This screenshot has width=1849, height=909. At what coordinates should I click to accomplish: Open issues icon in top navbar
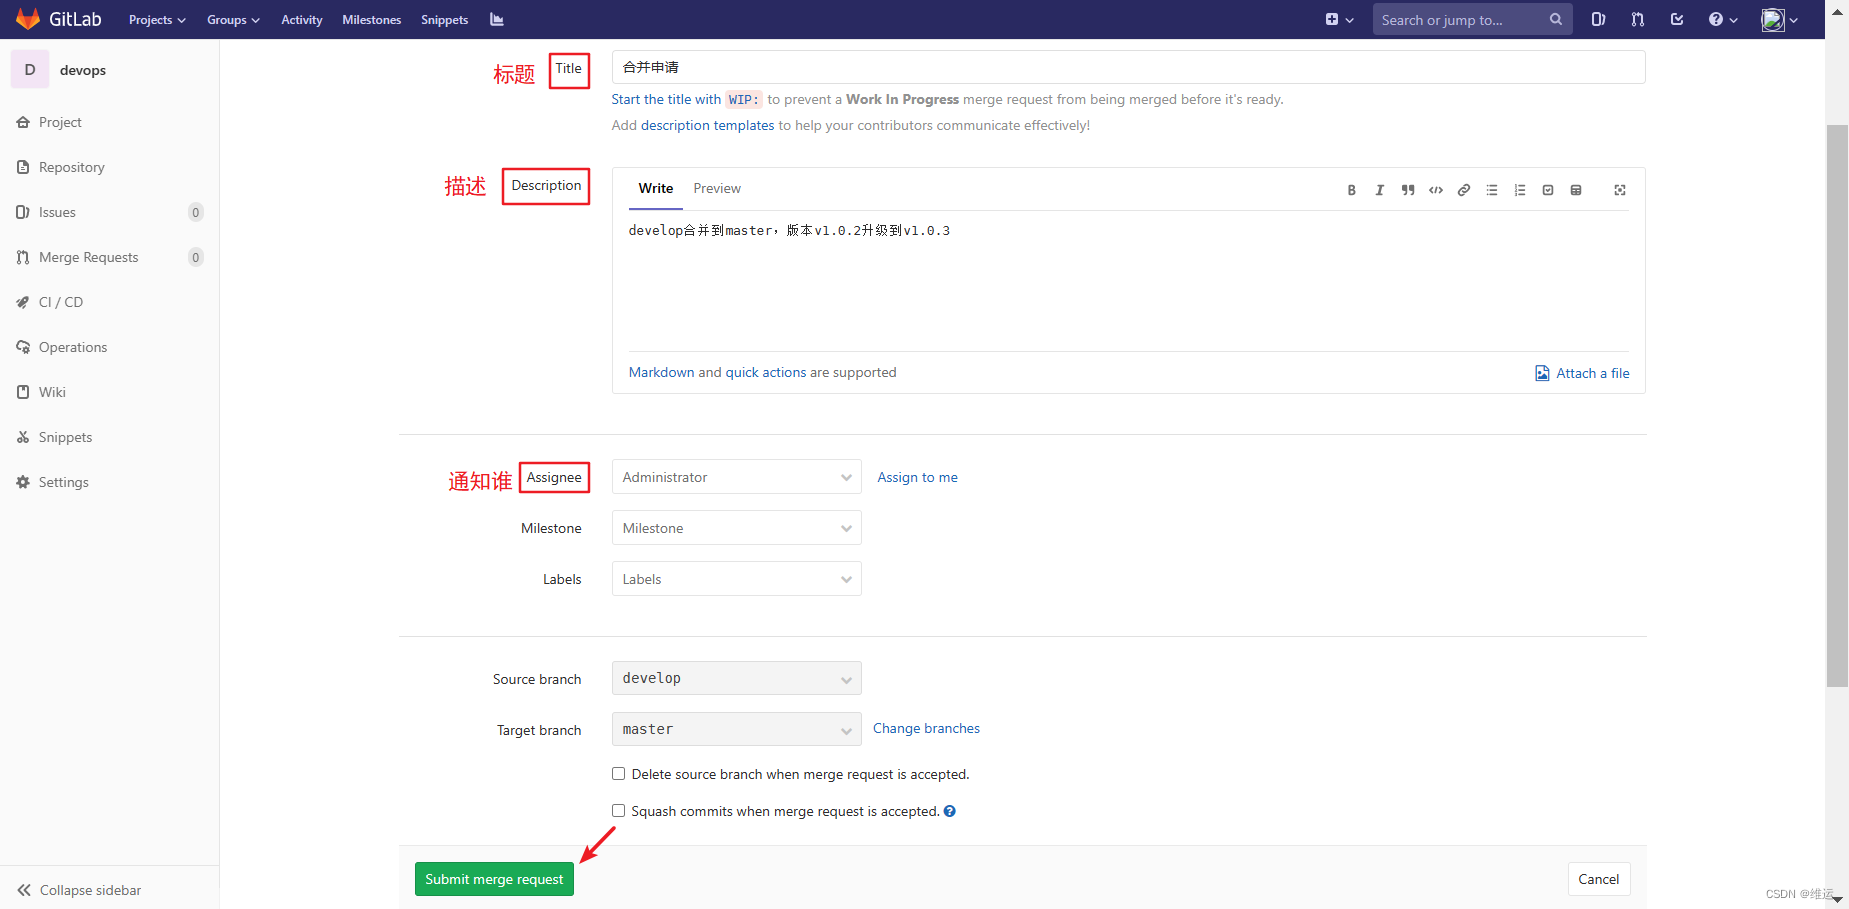coord(1598,19)
